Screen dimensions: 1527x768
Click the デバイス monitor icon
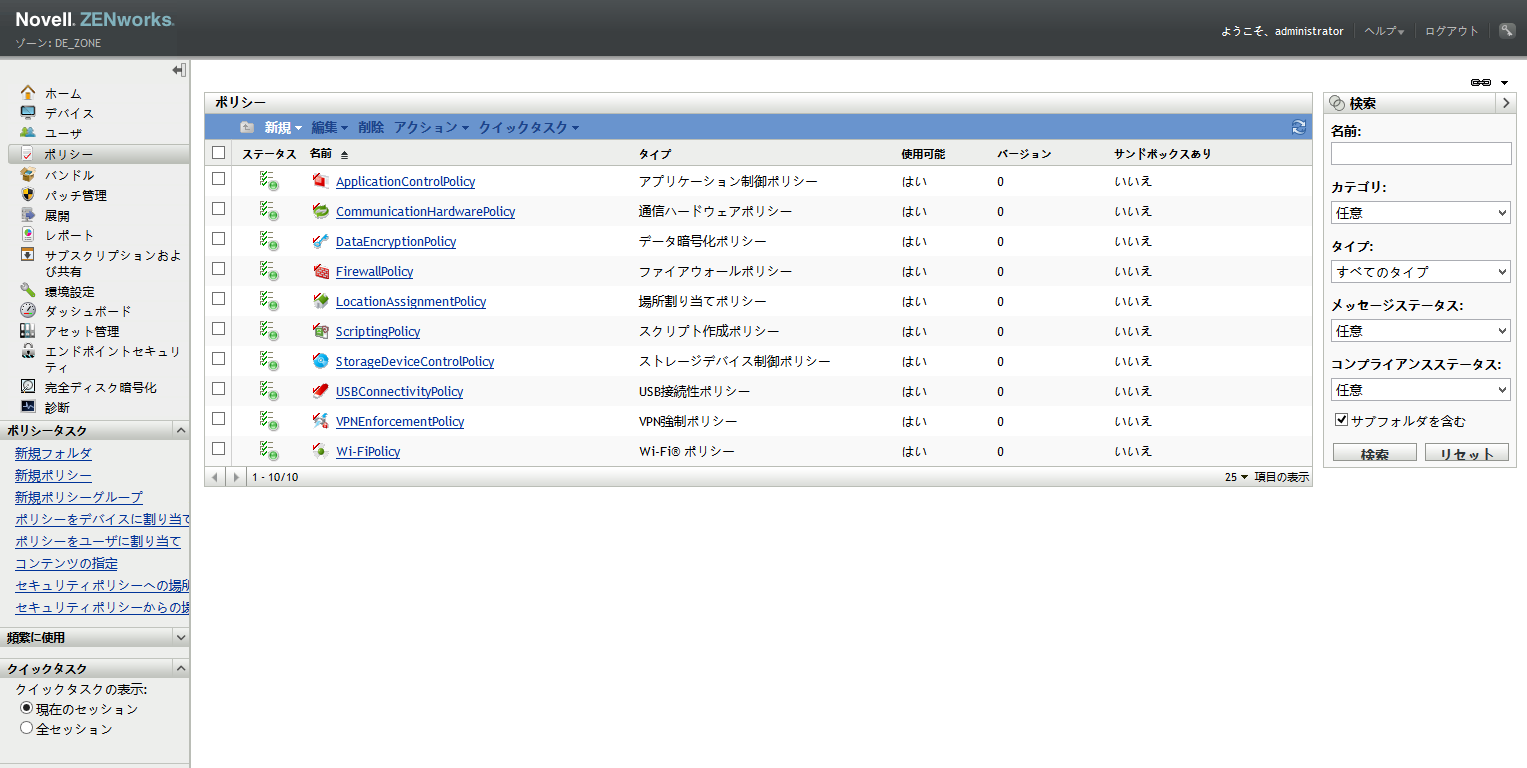28,113
